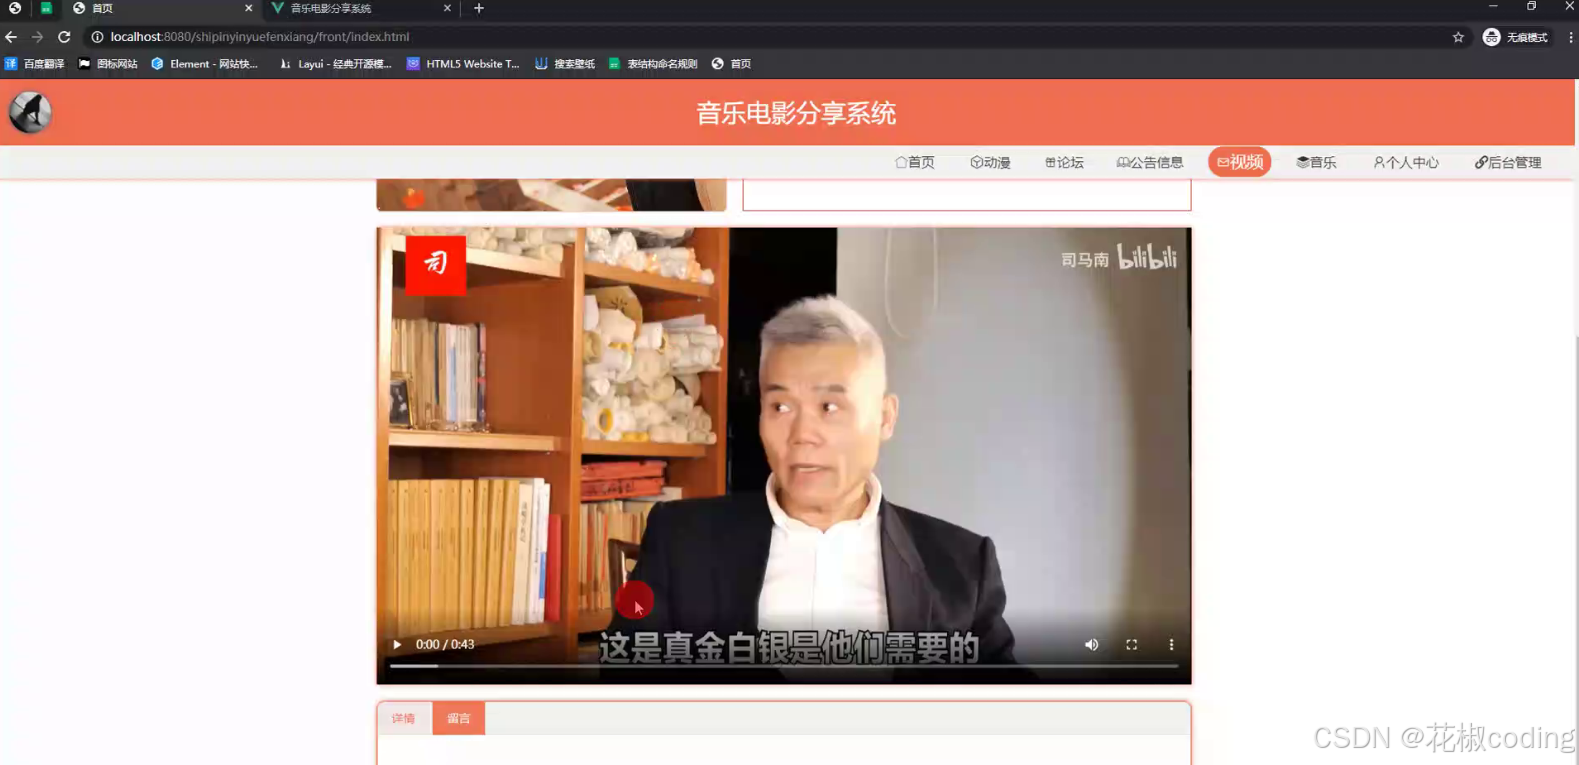1579x765 pixels.
Task: Open the Chrome menu three dots
Action: click(x=1570, y=37)
